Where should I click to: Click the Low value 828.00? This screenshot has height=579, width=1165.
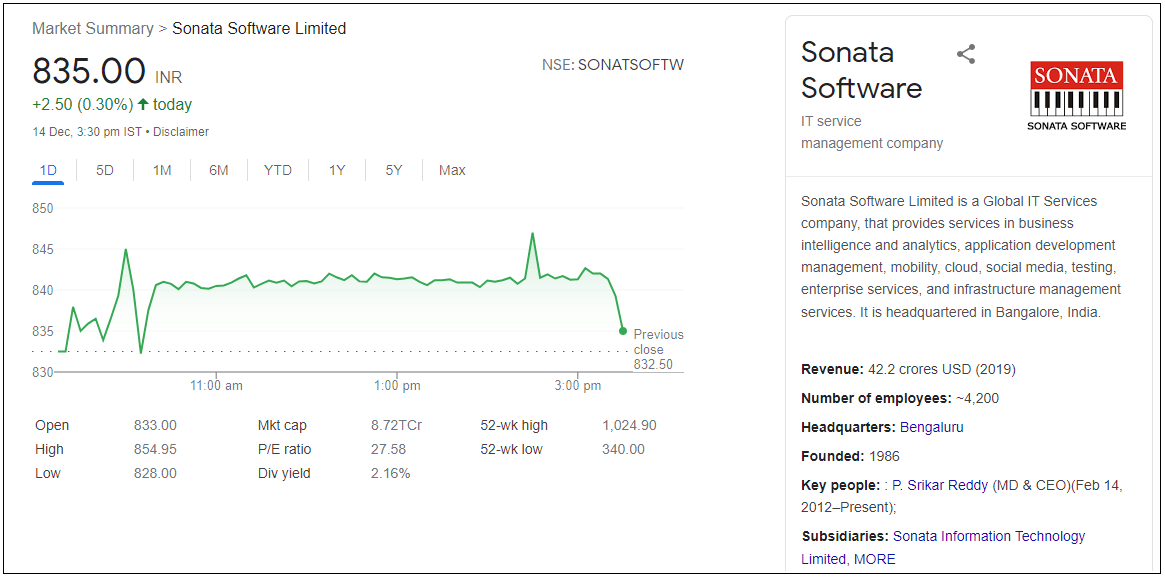point(155,473)
